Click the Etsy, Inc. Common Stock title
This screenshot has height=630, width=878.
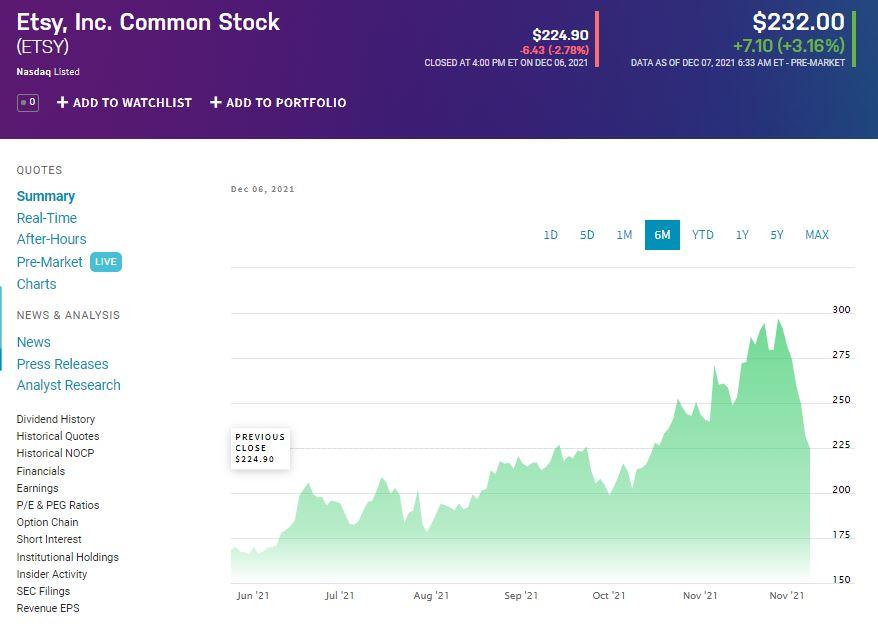(148, 22)
